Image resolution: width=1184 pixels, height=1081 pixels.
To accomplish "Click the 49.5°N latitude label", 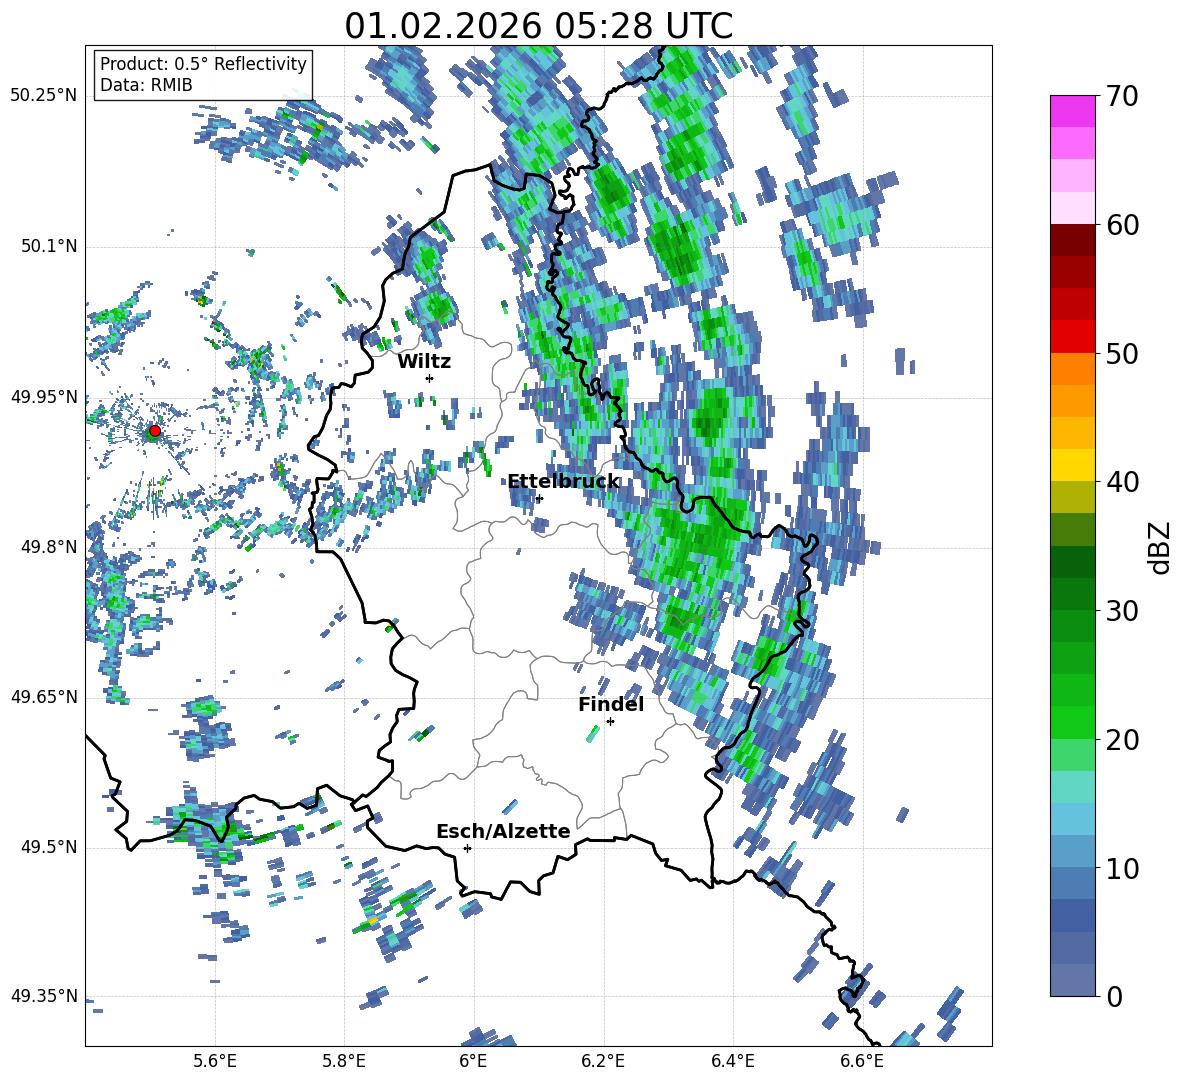I will point(49,847).
